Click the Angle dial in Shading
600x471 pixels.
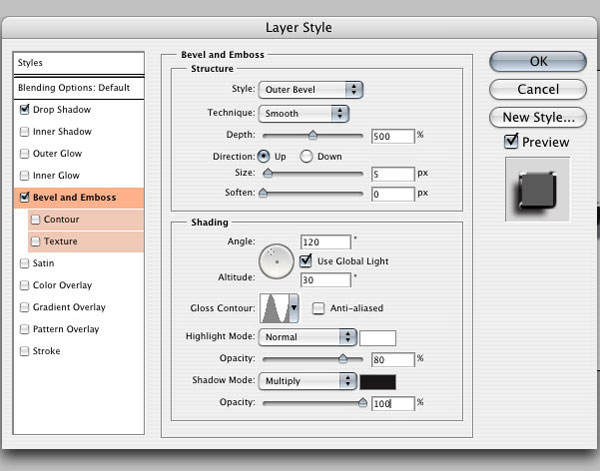coord(277,263)
